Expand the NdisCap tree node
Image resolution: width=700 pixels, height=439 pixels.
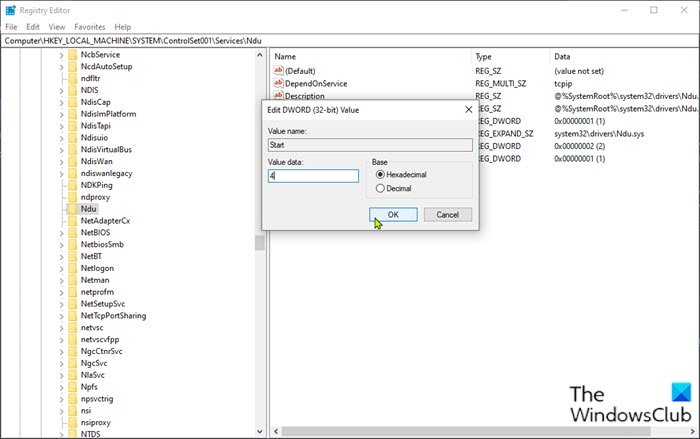pyautogui.click(x=61, y=103)
